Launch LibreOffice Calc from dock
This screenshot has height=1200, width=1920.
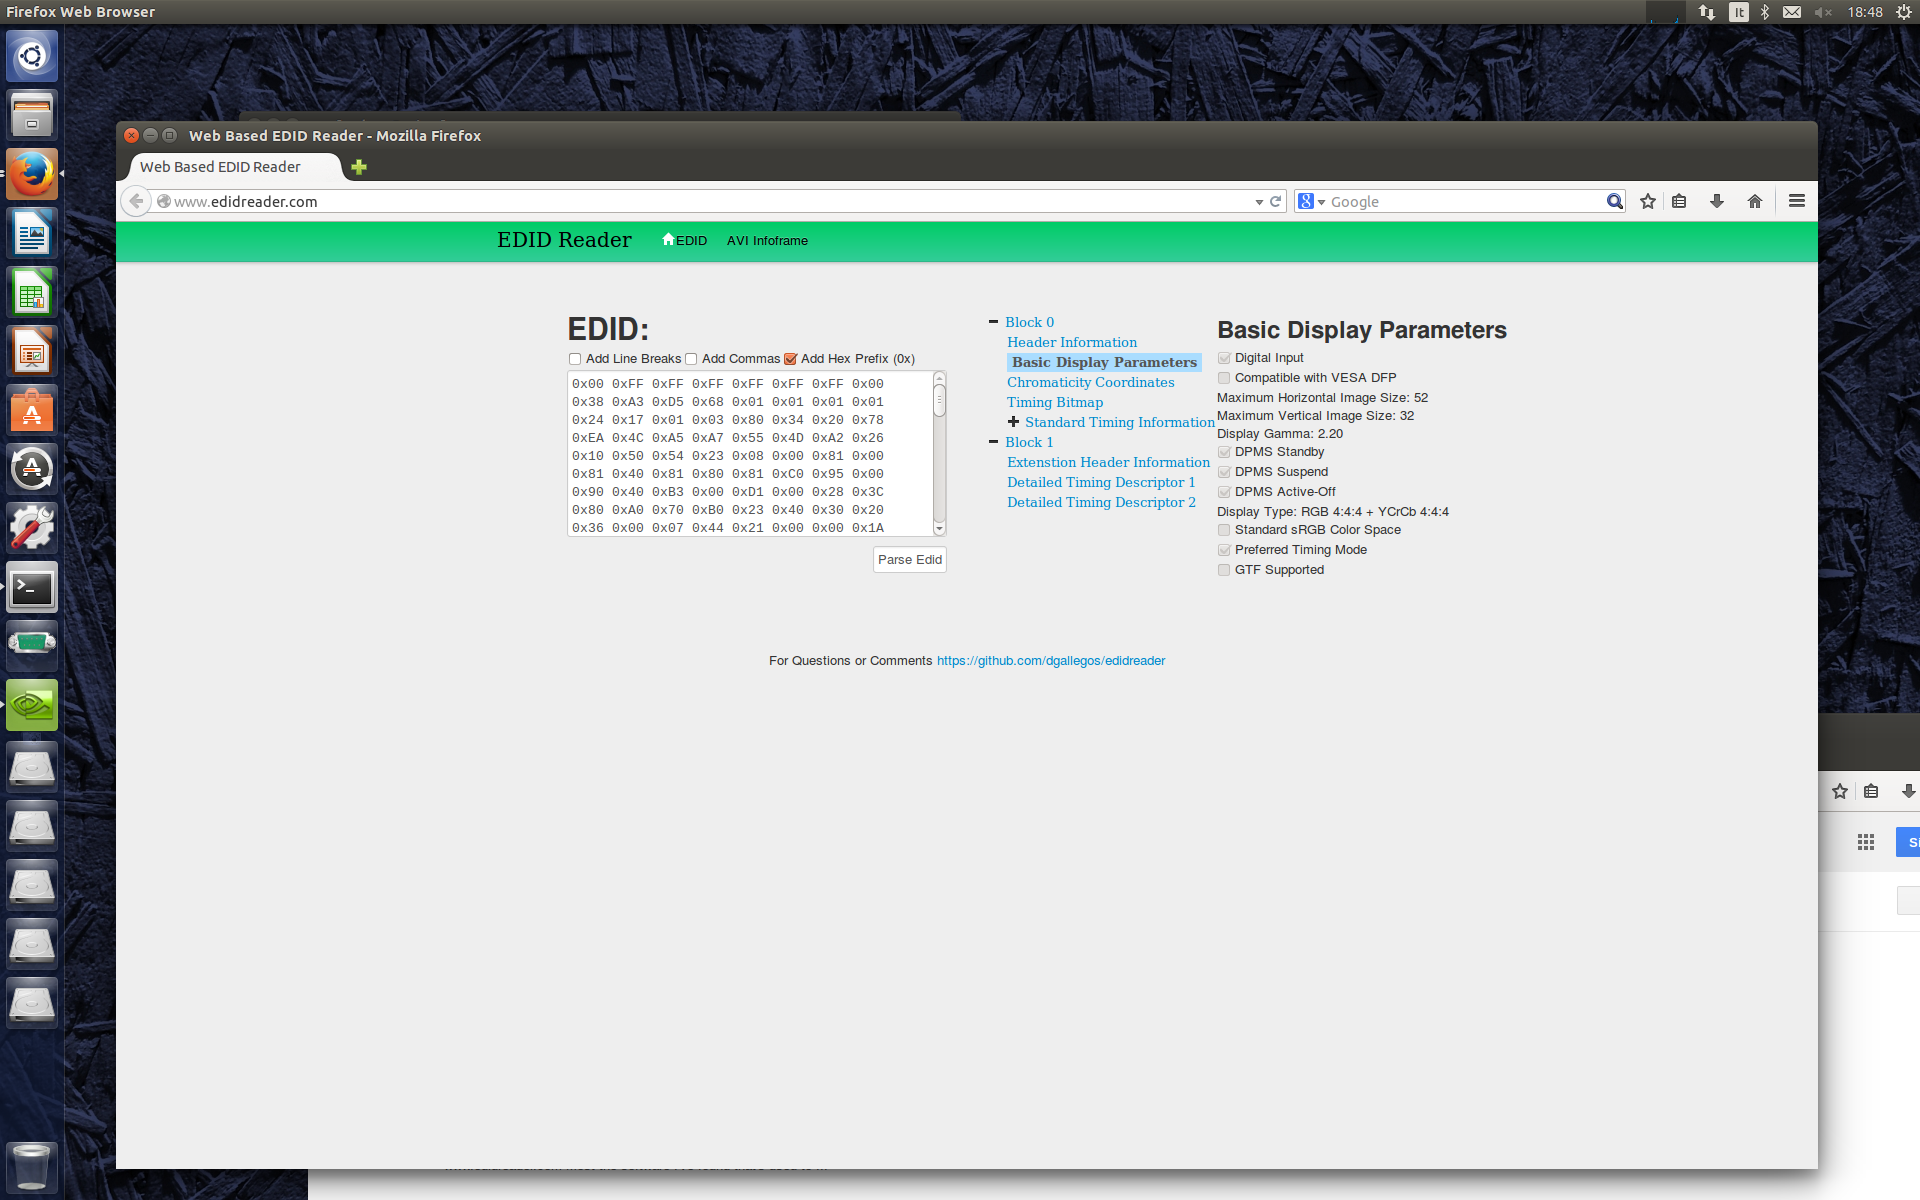point(32,292)
